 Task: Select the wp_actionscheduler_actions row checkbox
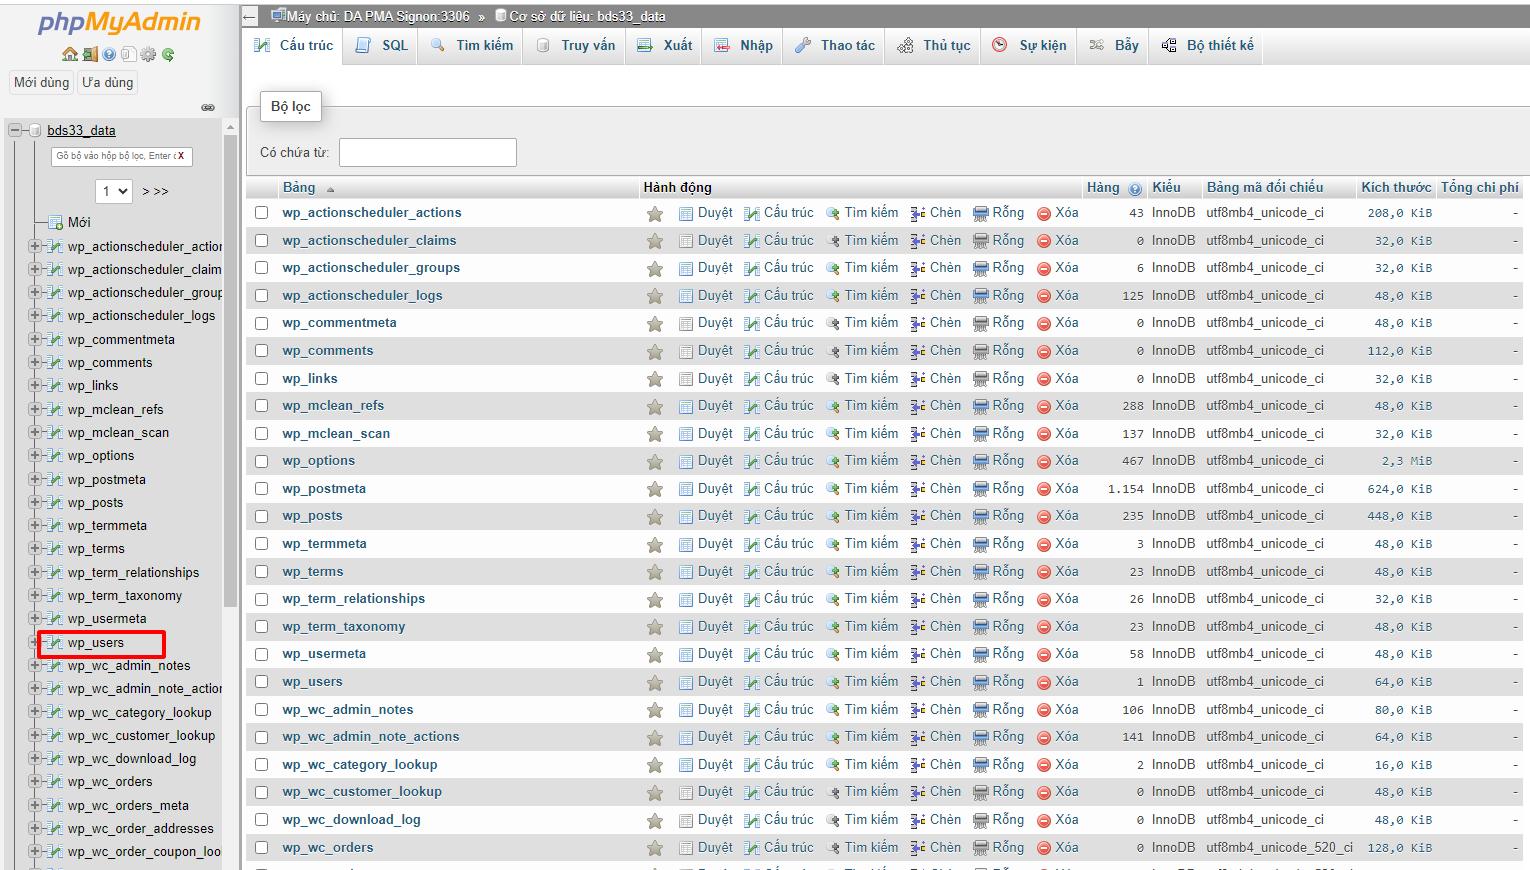point(262,213)
